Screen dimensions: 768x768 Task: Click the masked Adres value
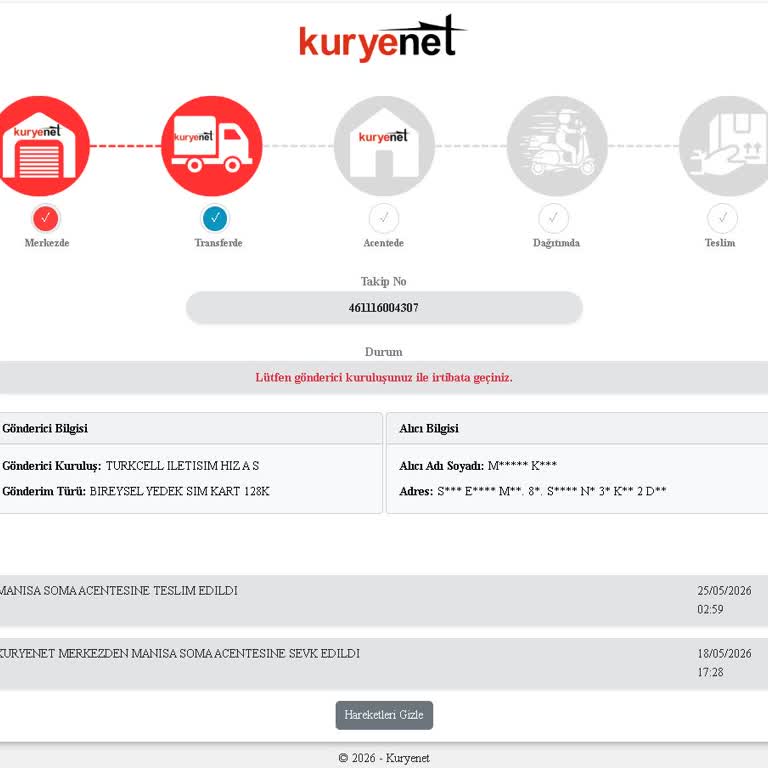[x=552, y=491]
